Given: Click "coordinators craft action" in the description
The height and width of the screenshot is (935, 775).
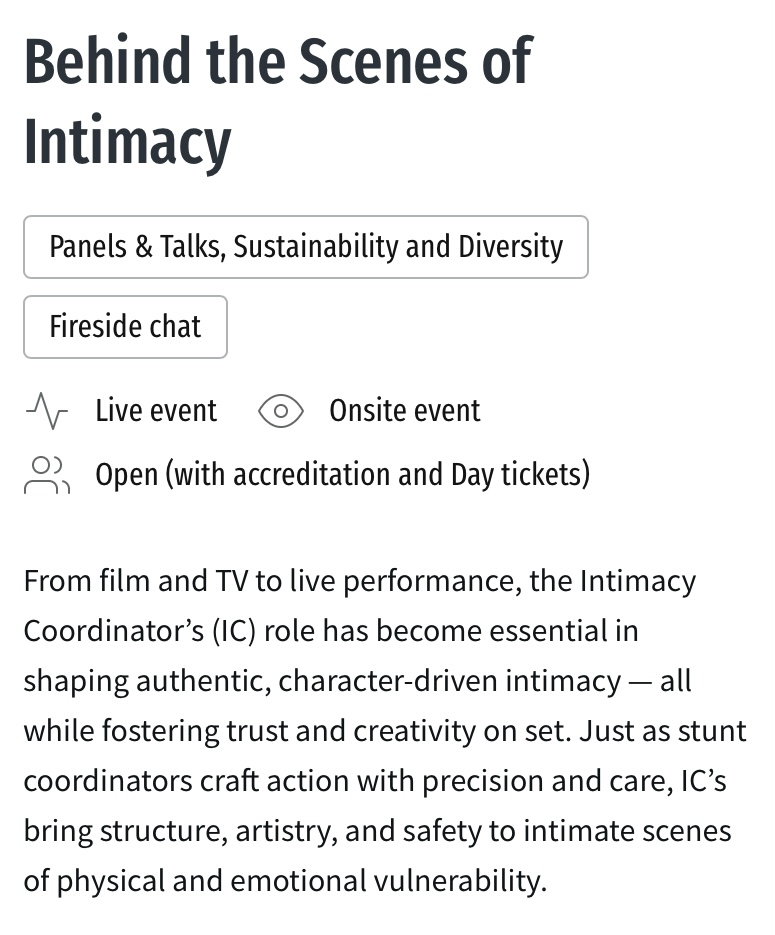Looking at the screenshot, I should click(193, 781).
